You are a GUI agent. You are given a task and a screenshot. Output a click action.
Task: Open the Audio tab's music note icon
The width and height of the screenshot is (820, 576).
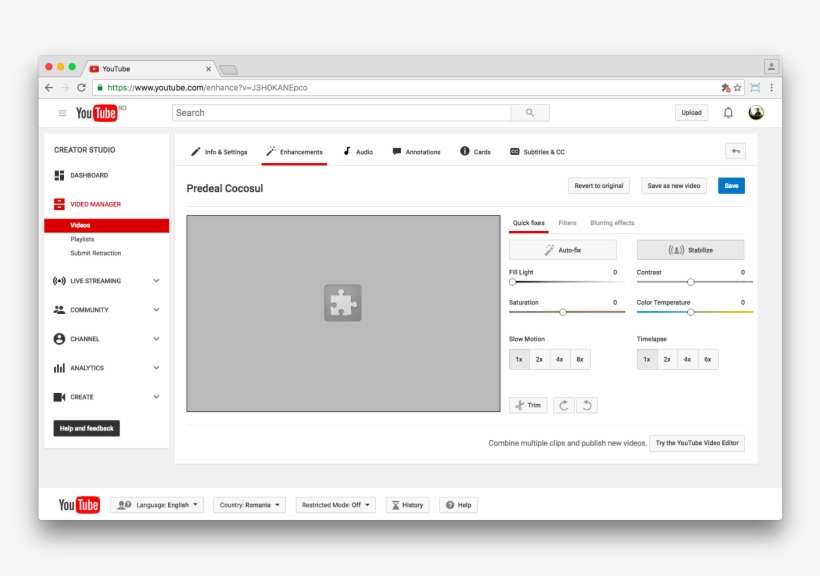(348, 151)
